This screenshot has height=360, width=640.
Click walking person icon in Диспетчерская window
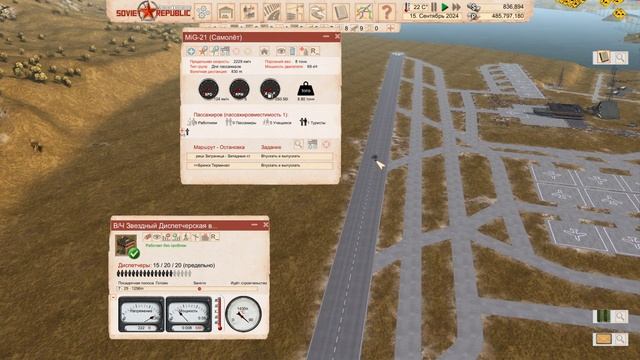[x=185, y=237]
